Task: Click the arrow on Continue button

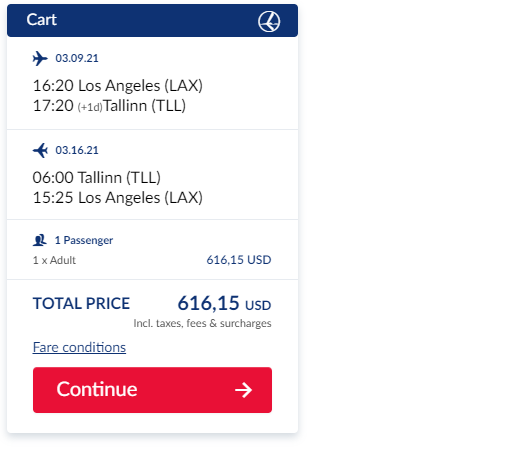Action: pyautogui.click(x=243, y=390)
